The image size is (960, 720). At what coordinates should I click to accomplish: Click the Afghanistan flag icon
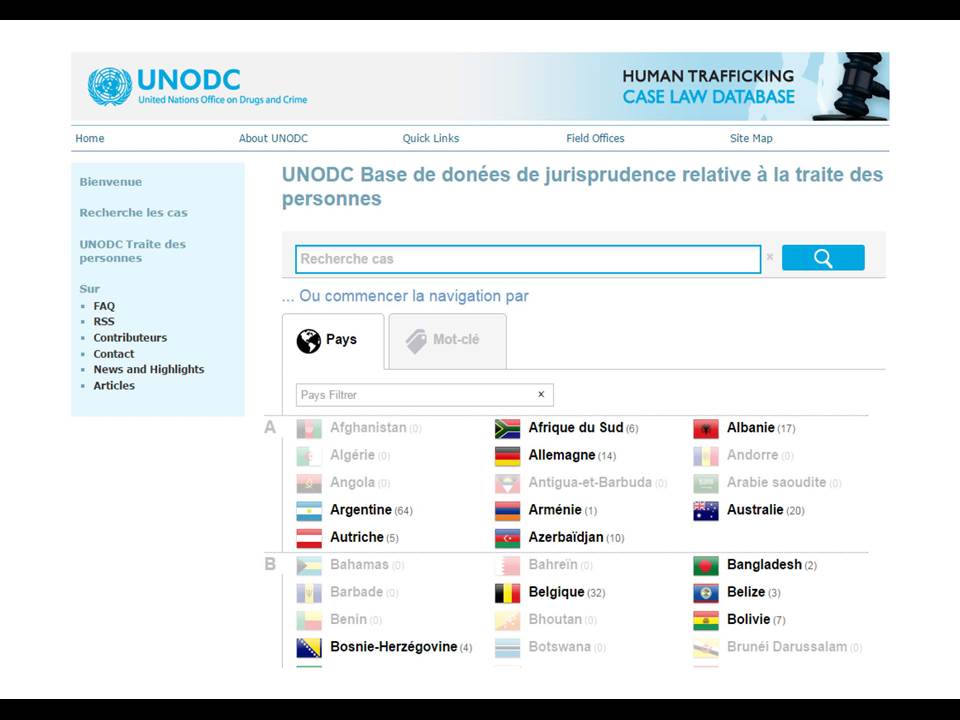coord(309,429)
